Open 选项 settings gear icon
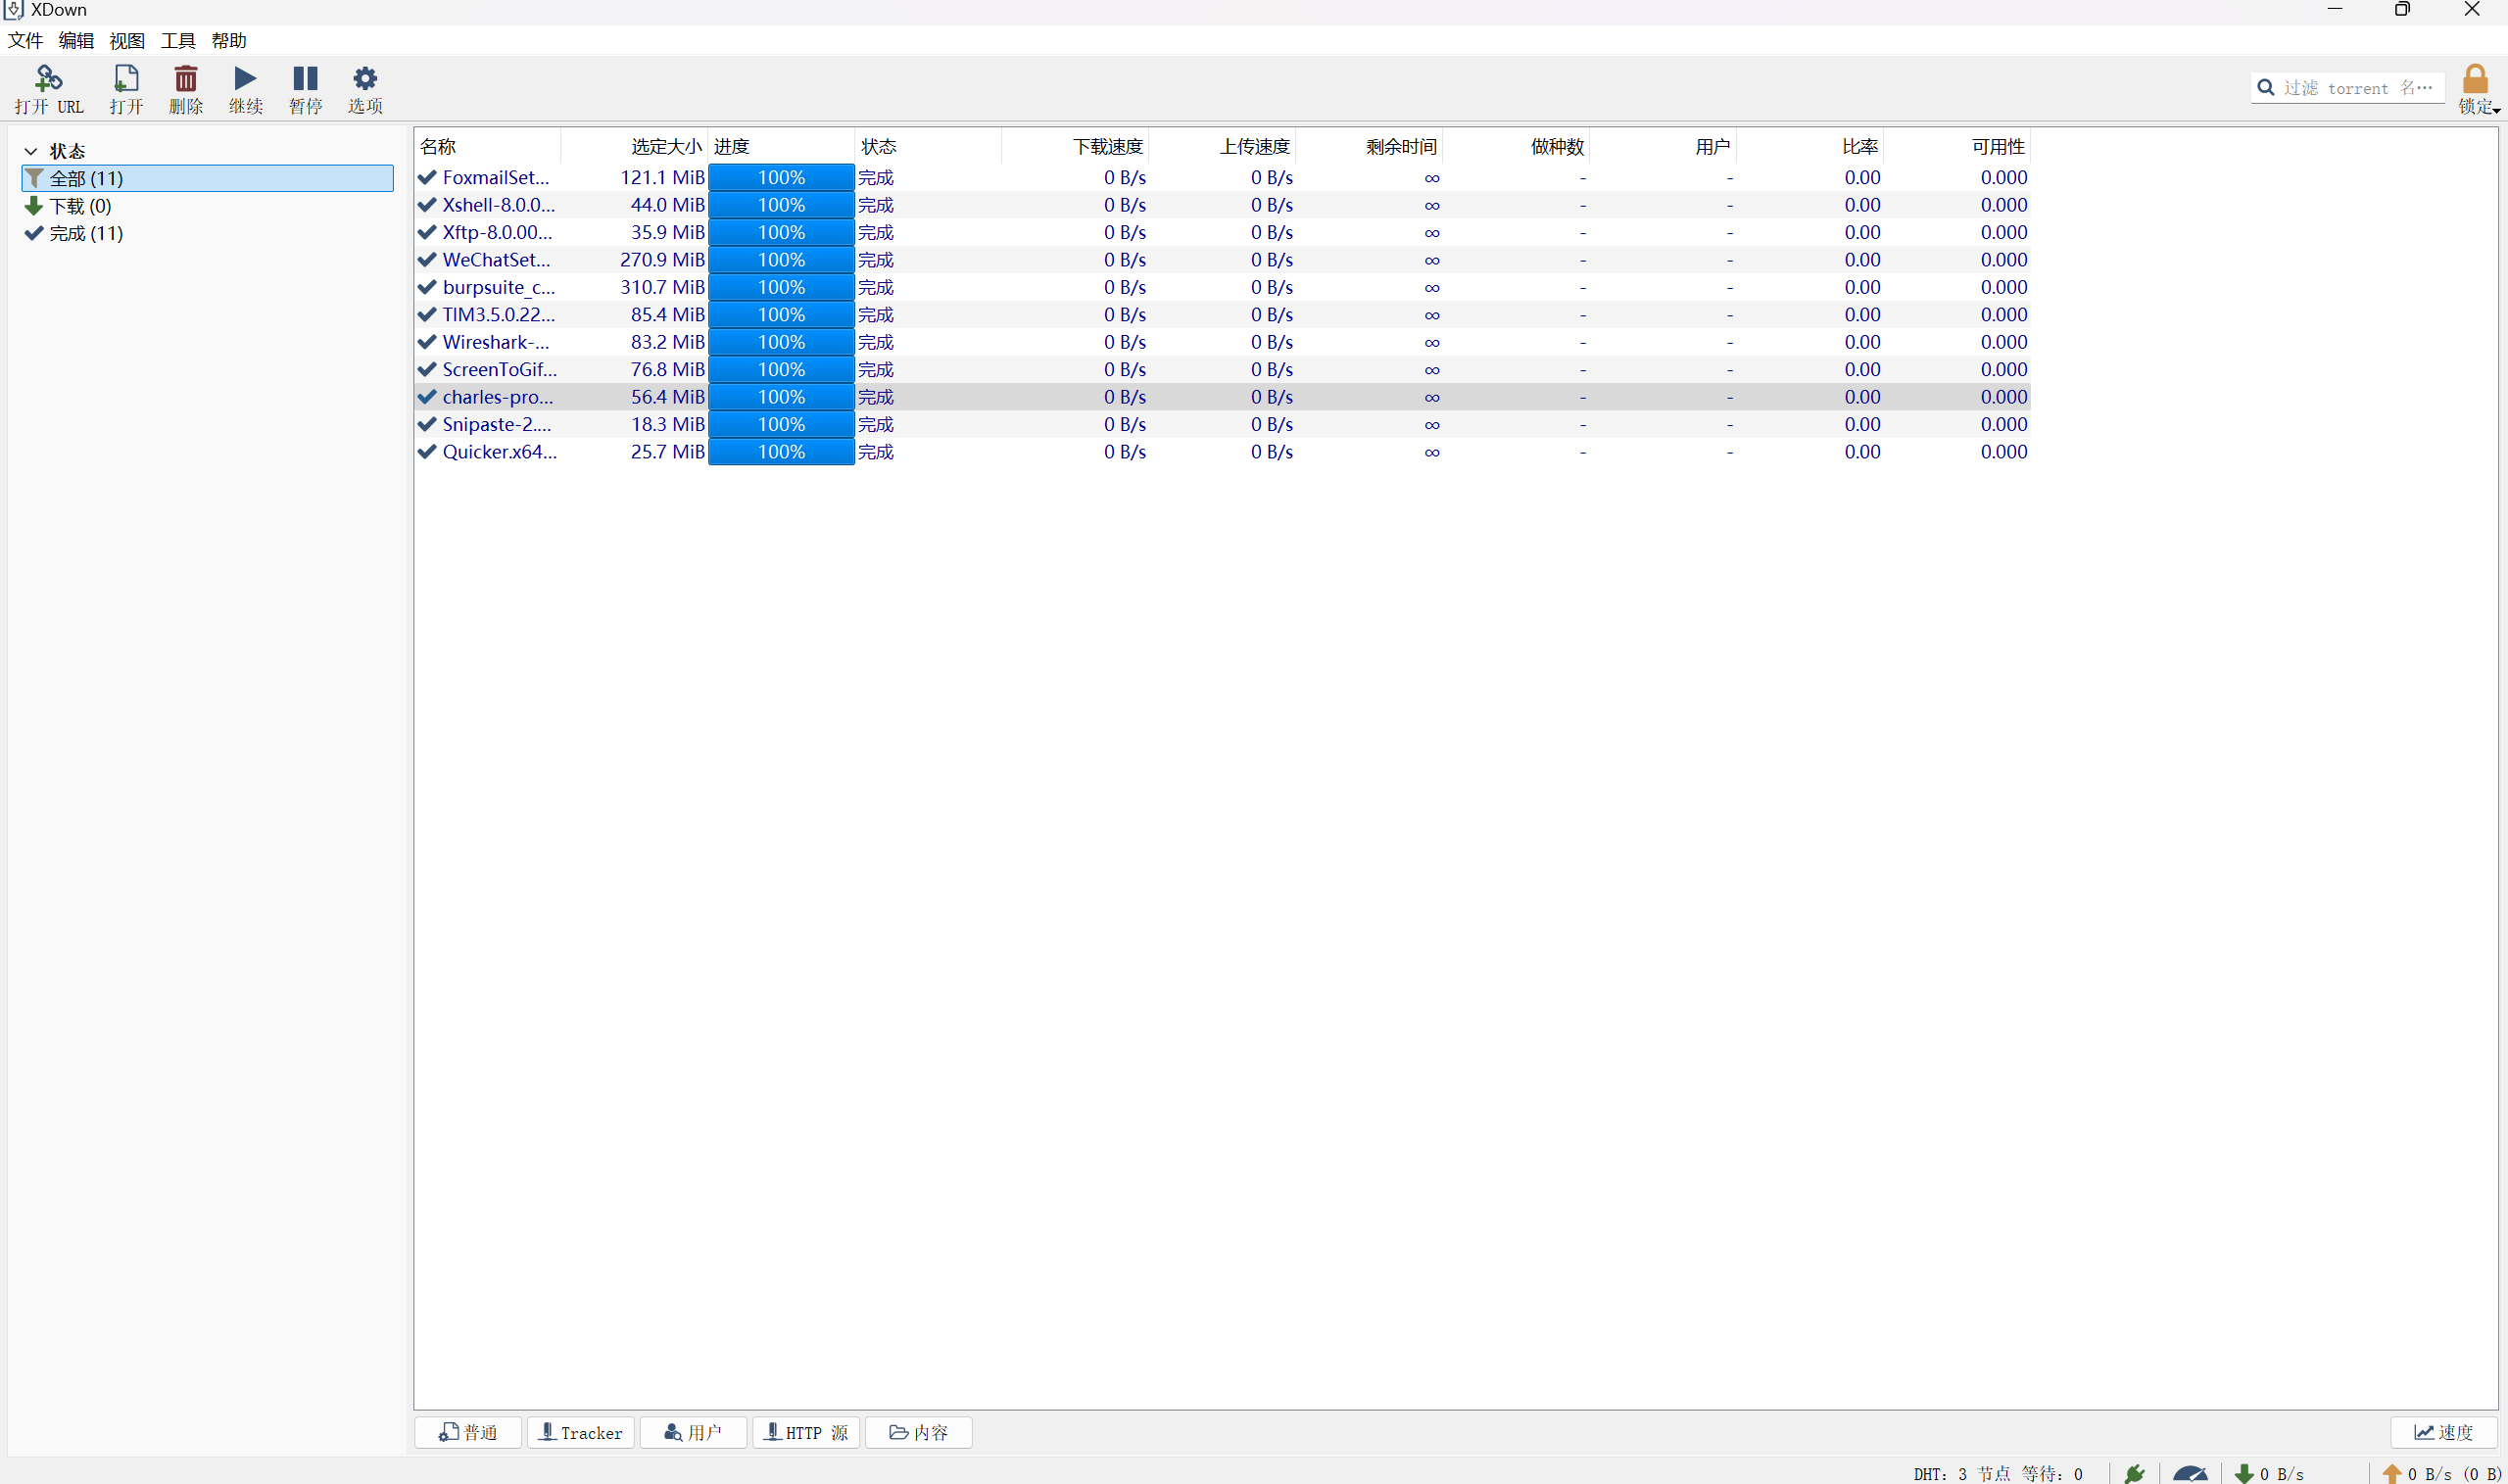This screenshot has width=2508, height=1484. [365, 80]
